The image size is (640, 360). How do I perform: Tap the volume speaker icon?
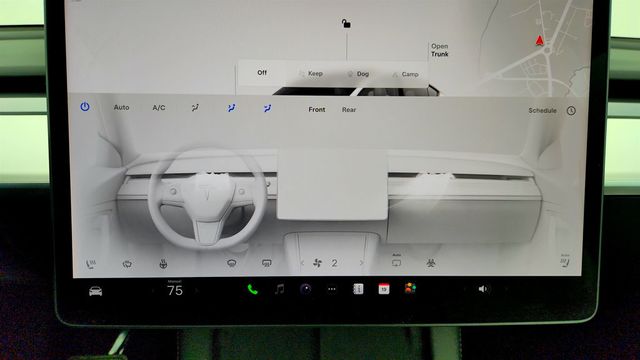(x=482, y=289)
